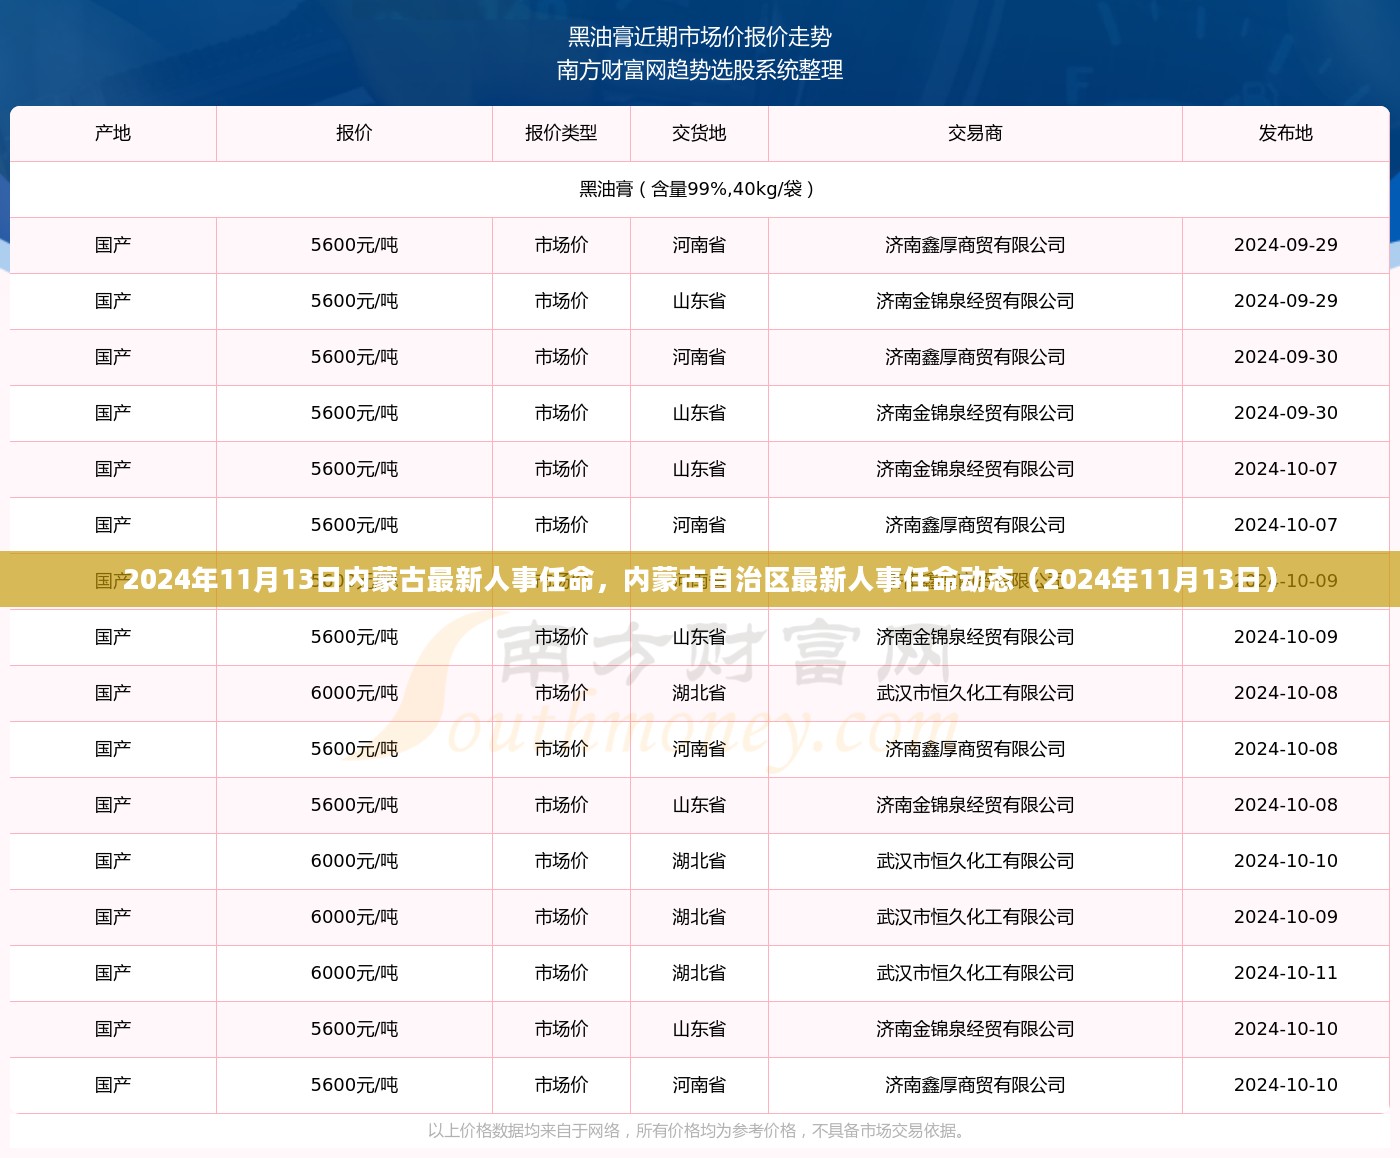Click 2024-10-07 date beside 济南金锦泉经贸有限公司
The image size is (1400, 1158).
pos(1286,469)
